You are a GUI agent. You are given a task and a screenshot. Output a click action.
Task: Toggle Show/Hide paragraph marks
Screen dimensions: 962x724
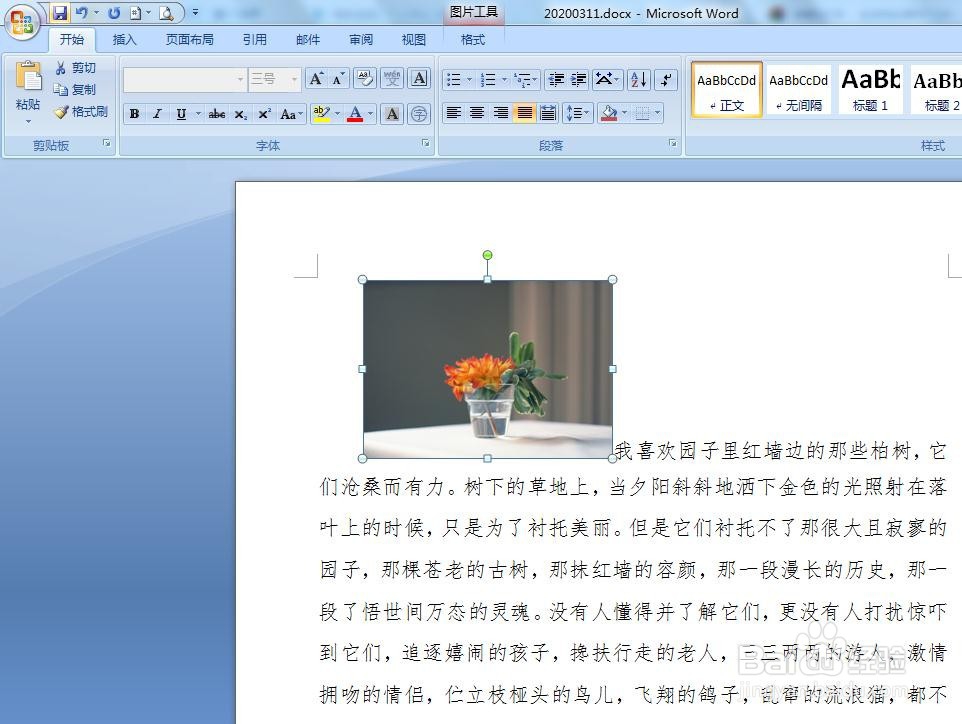pos(665,80)
